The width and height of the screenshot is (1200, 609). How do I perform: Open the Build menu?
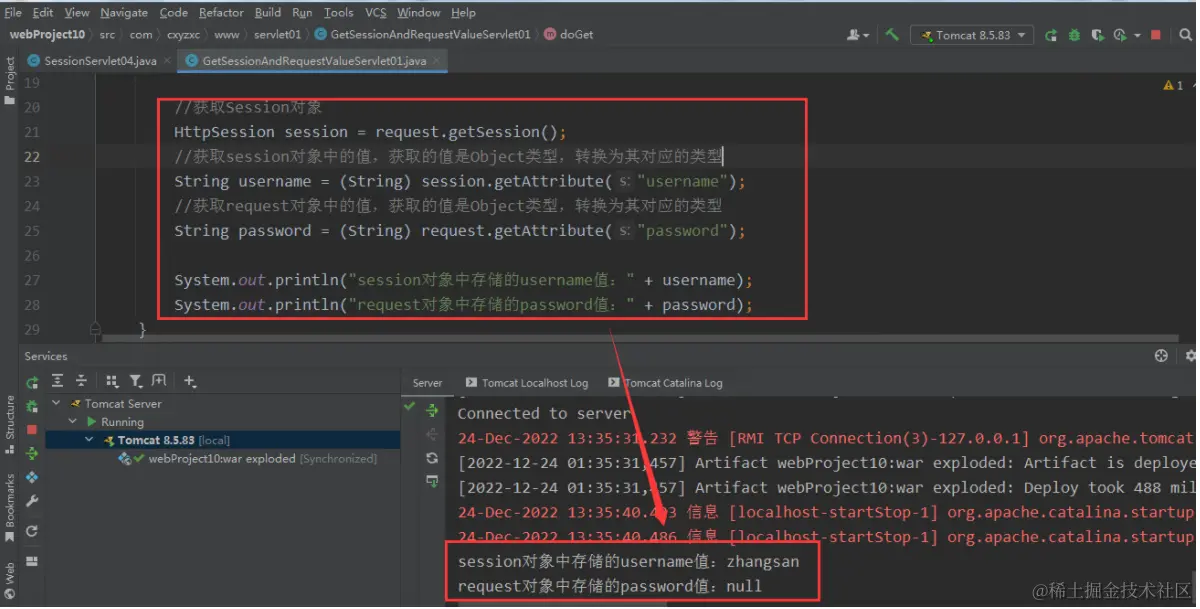(268, 13)
